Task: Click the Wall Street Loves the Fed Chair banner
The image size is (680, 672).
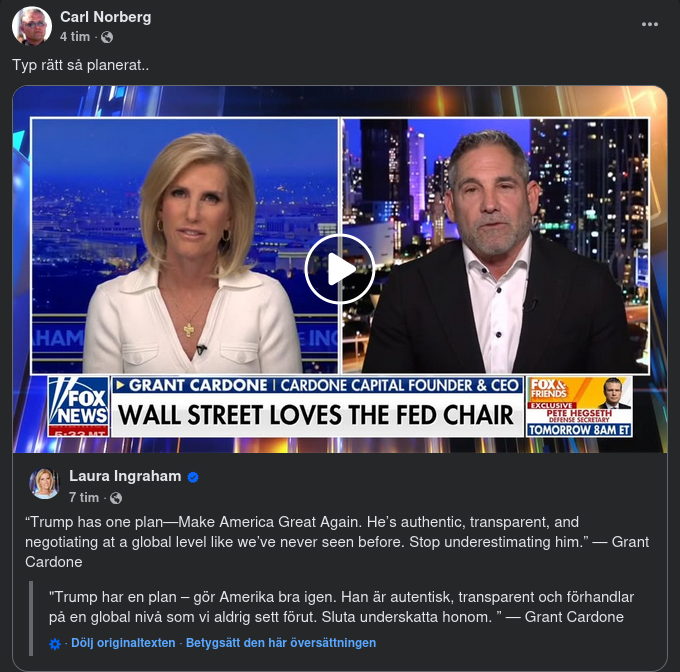Action: click(317, 415)
